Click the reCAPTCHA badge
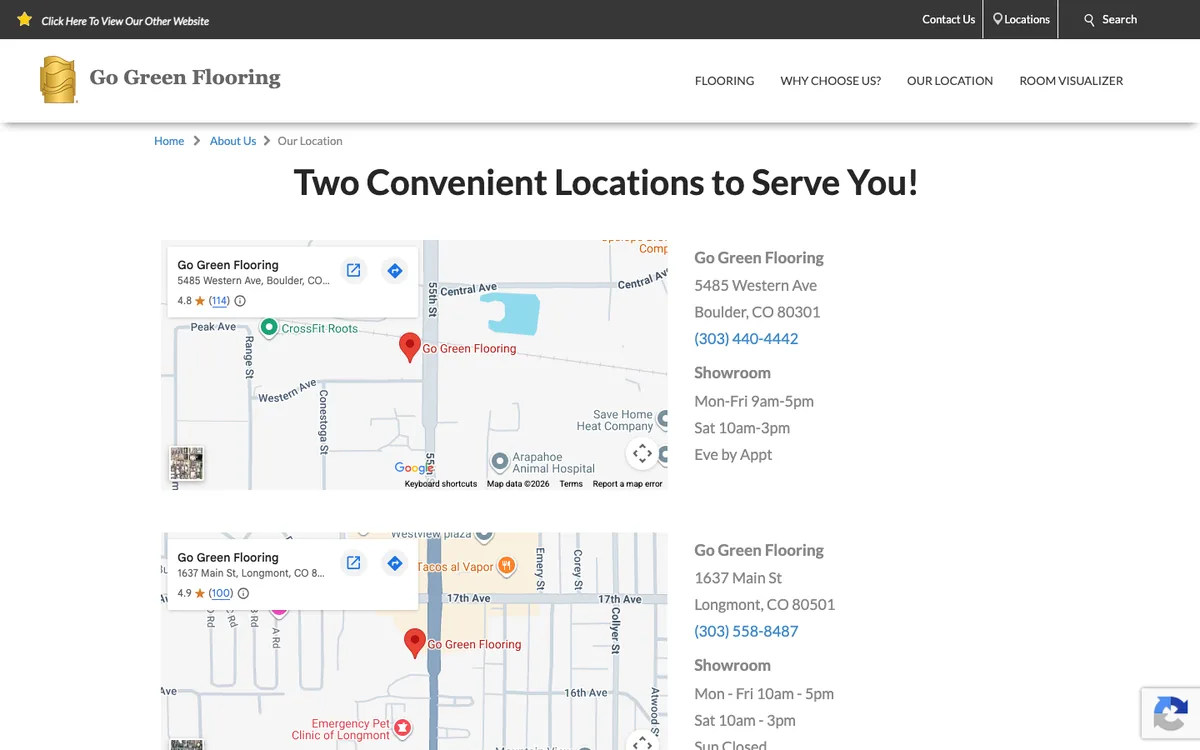1200x750 pixels. pos(1170,713)
